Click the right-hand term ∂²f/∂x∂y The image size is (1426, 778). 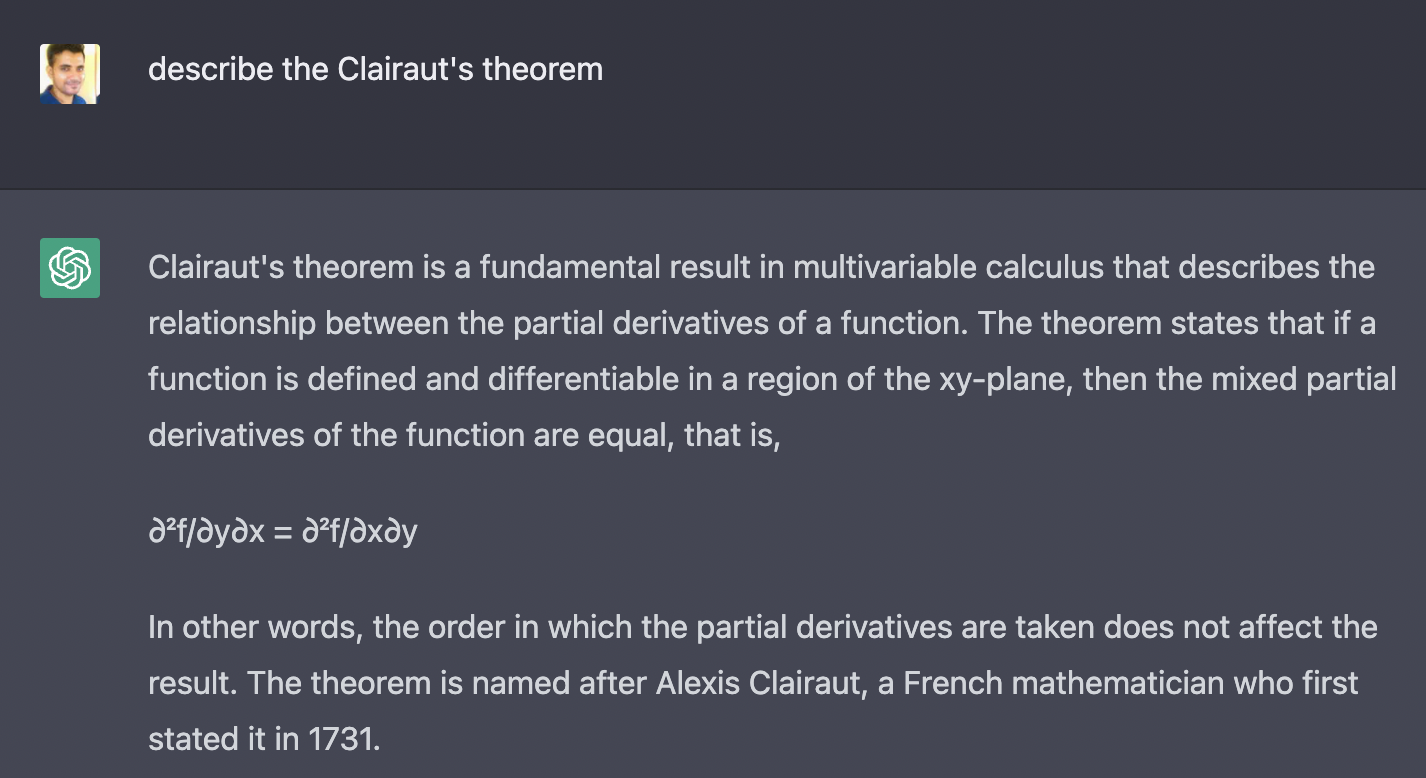click(358, 531)
